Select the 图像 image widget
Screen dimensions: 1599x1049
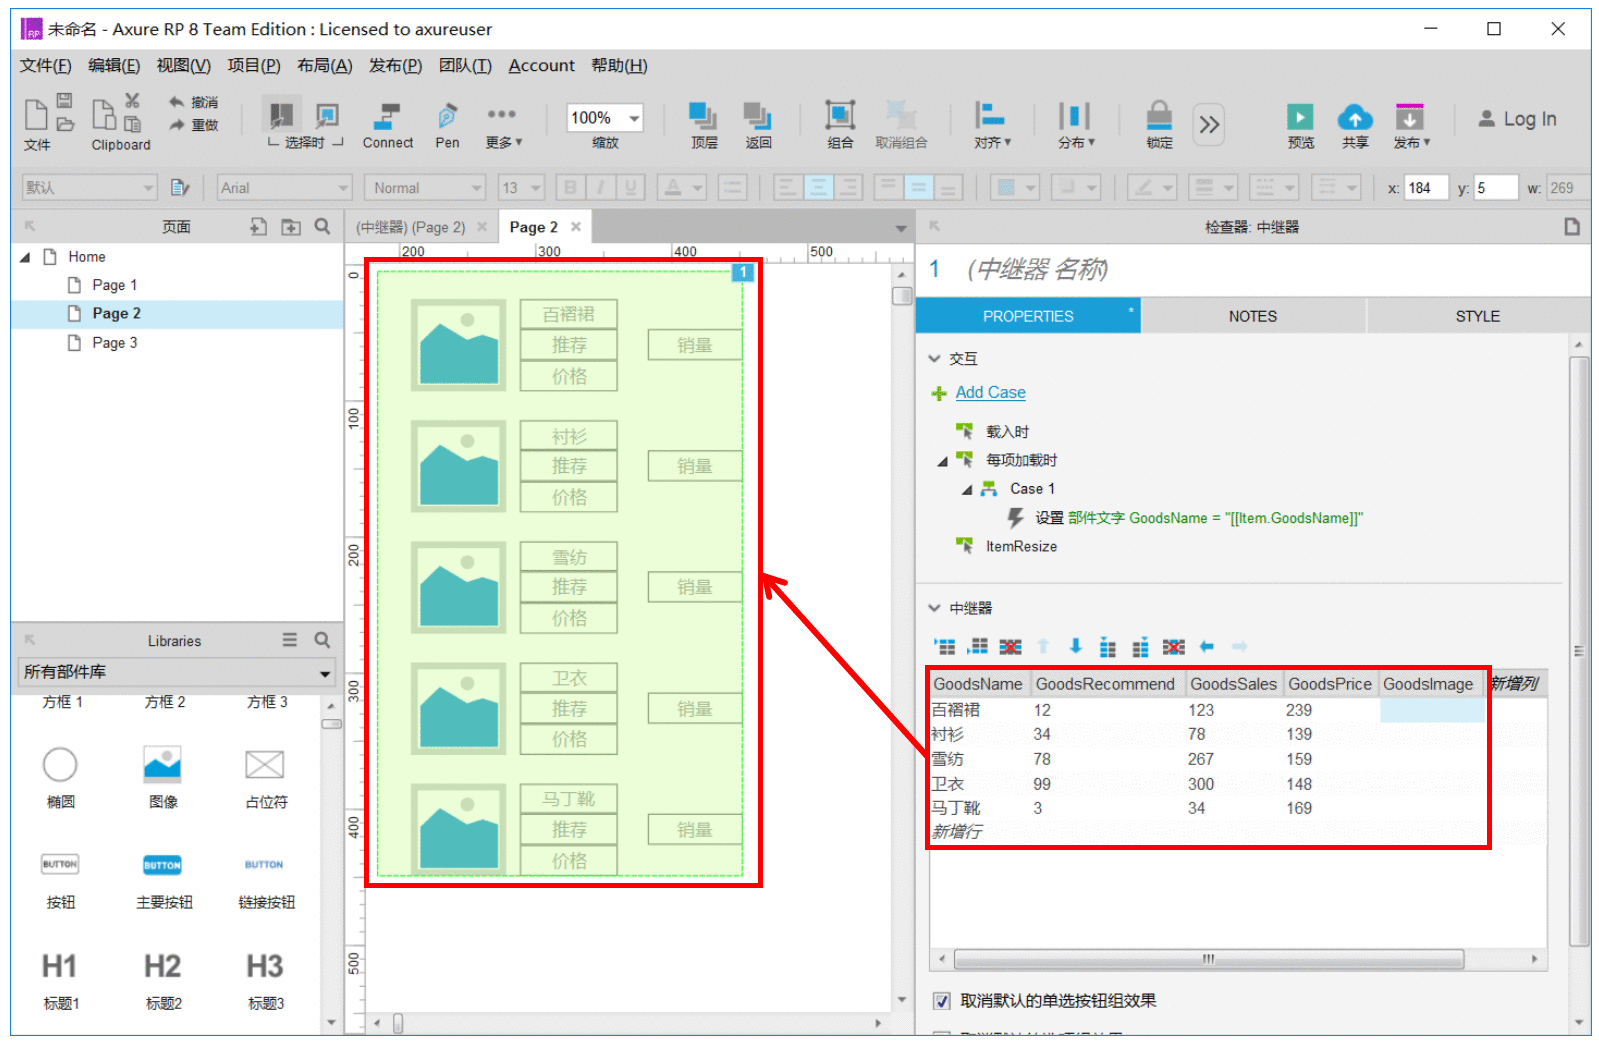(162, 776)
